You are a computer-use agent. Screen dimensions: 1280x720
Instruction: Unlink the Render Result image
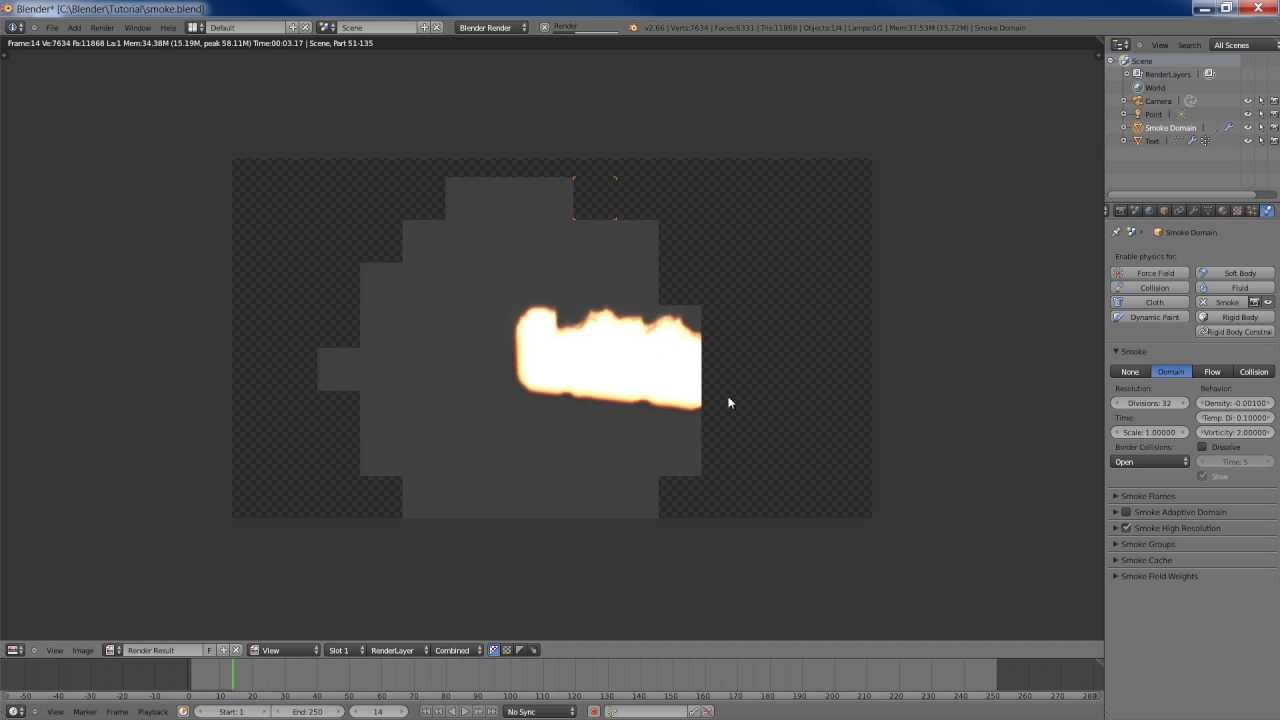coord(237,650)
